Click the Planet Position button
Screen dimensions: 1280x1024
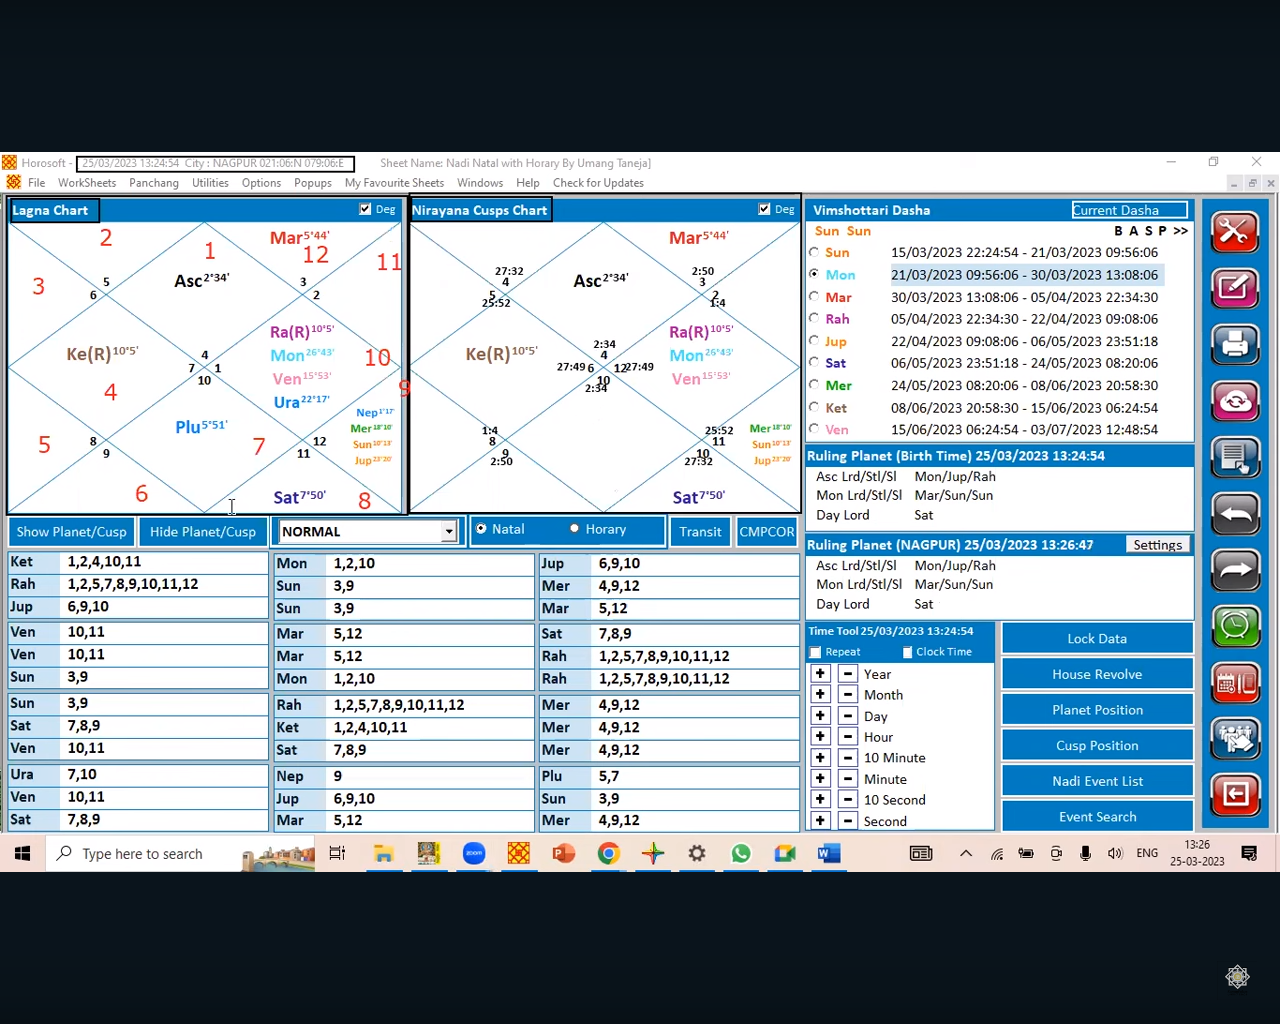[1097, 710]
